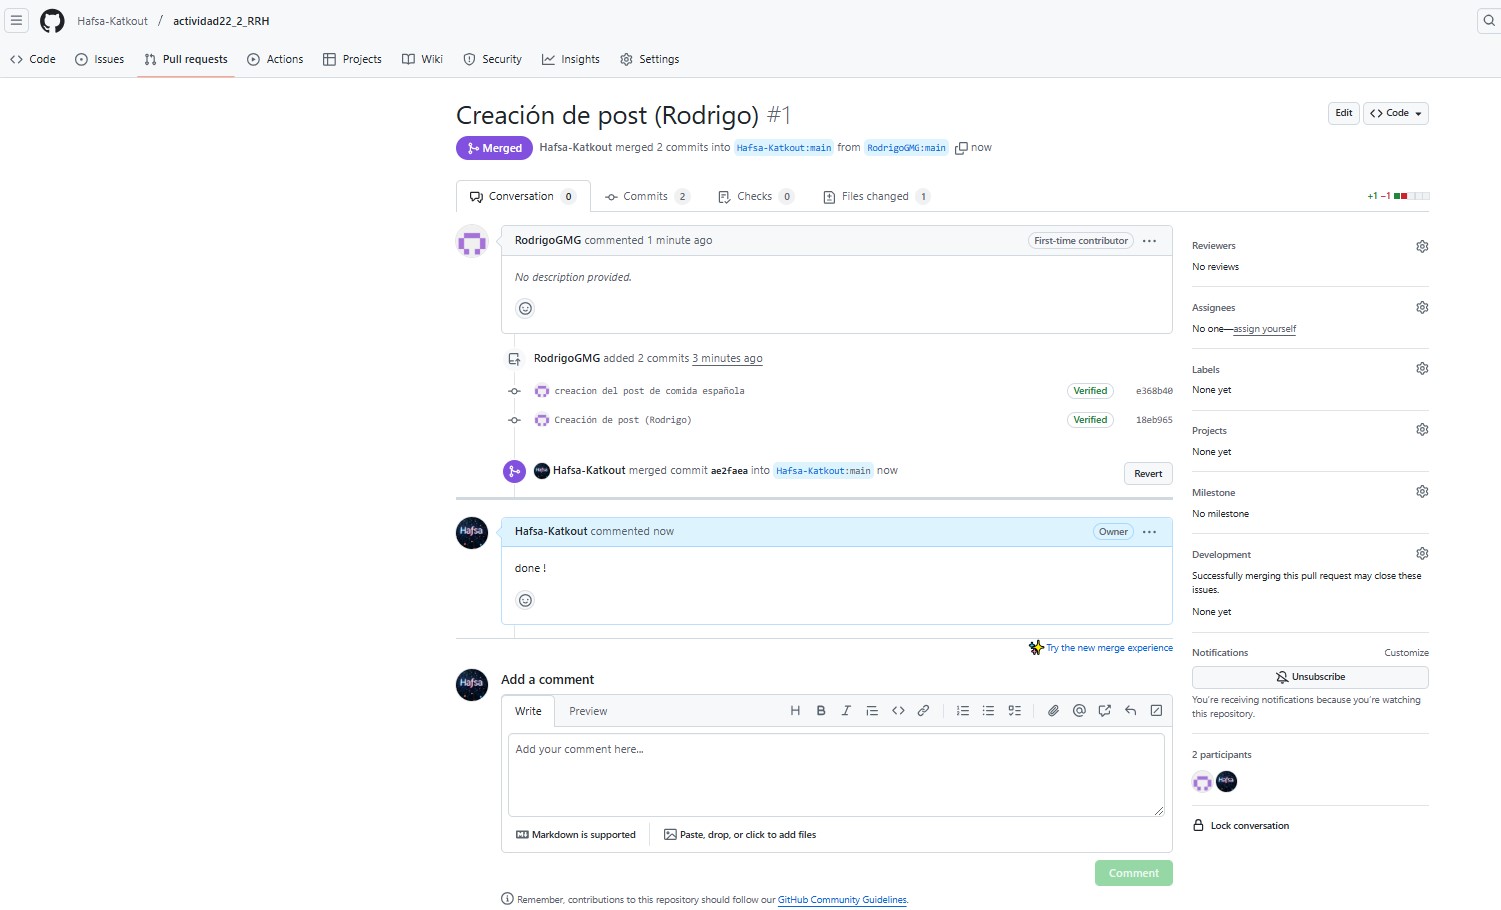1501x910 pixels.
Task: Open the Commits tab
Action: [x=645, y=197]
